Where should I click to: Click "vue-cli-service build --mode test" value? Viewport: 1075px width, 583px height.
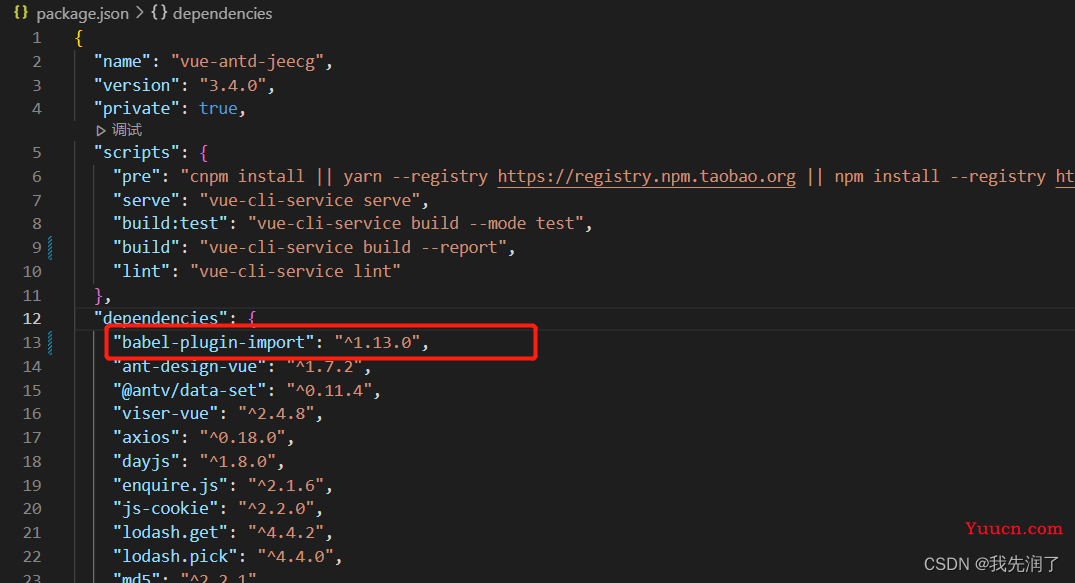[x=415, y=224]
